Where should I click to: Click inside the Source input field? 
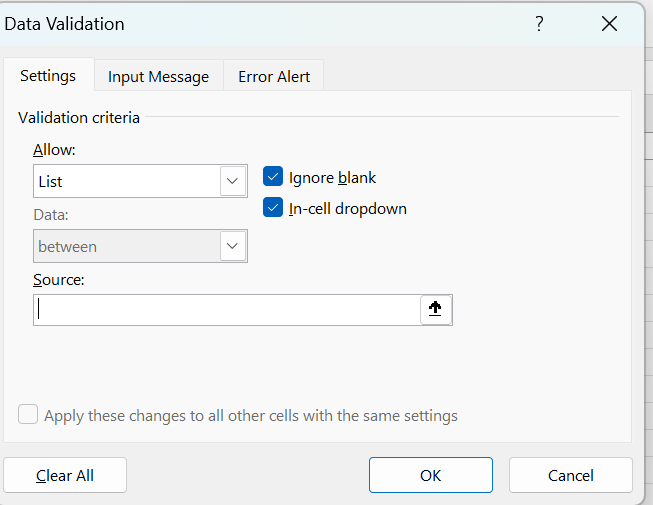click(x=227, y=310)
